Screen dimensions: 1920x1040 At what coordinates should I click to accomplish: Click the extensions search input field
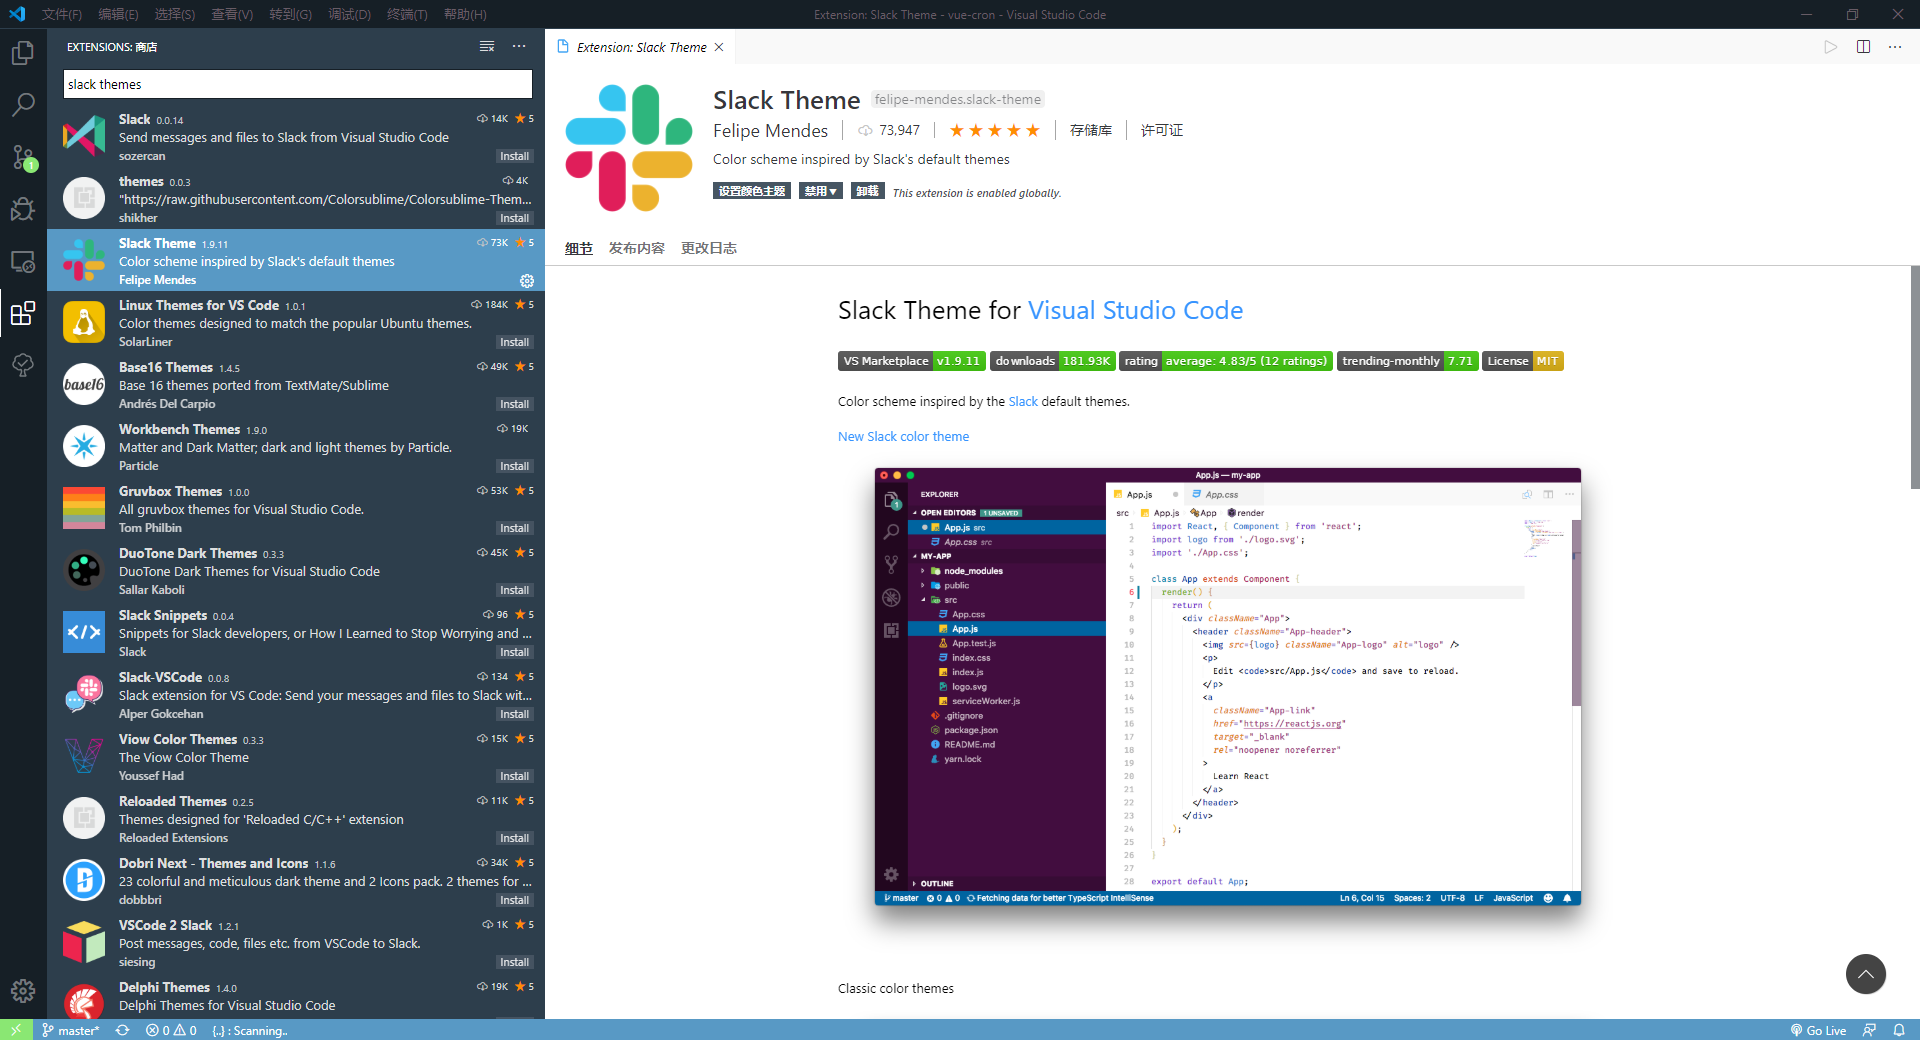[297, 84]
